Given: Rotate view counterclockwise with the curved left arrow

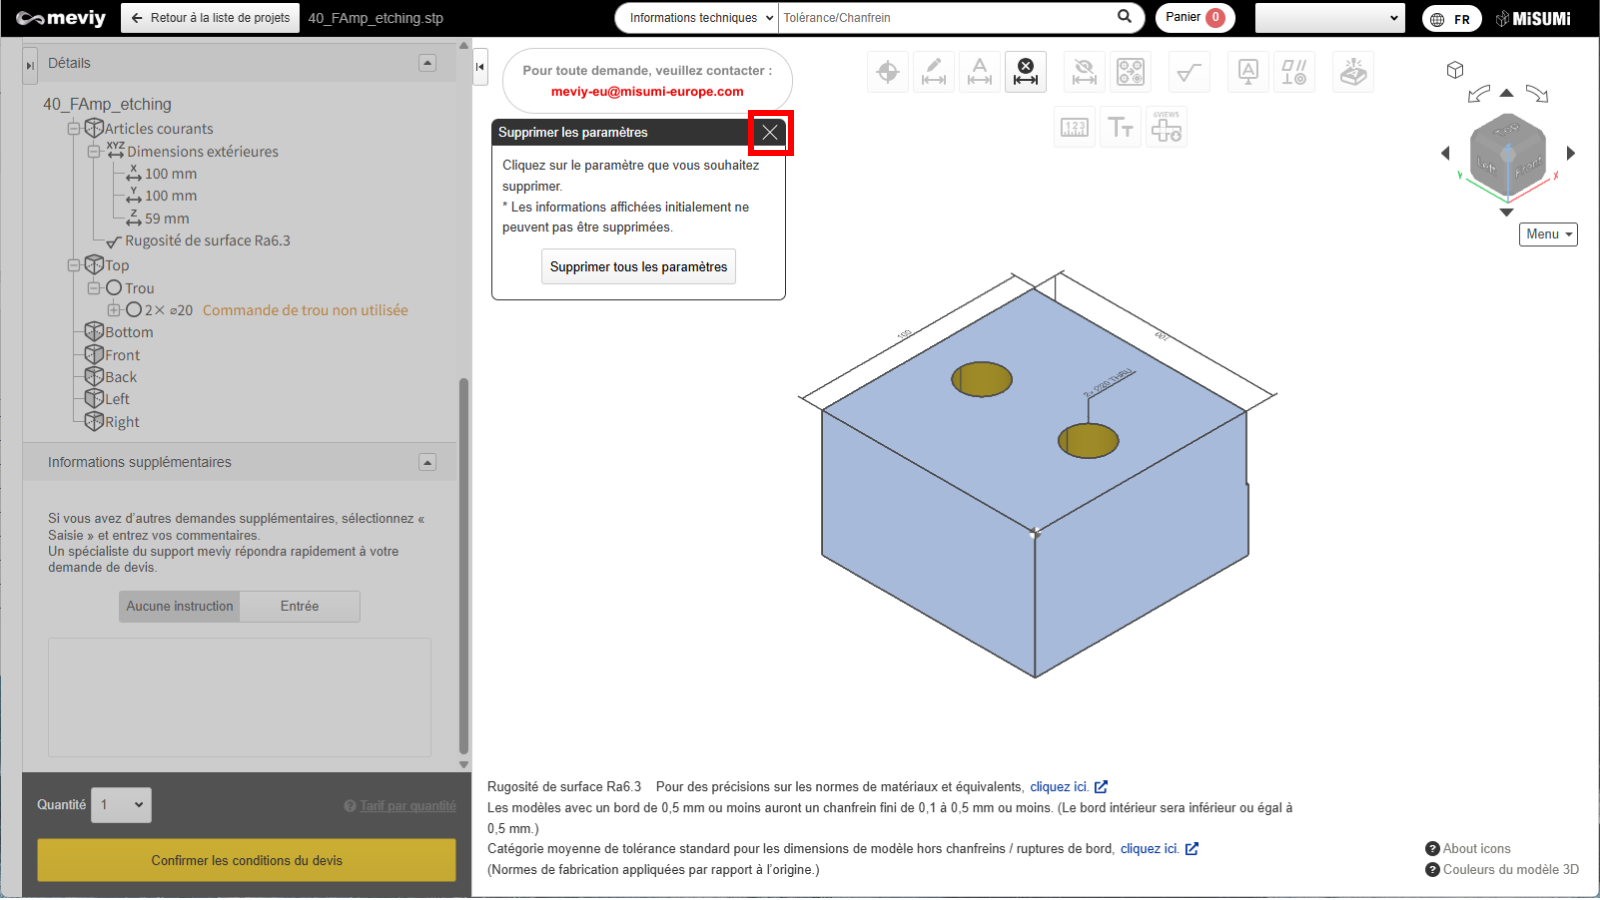Looking at the screenshot, I should 1478,94.
